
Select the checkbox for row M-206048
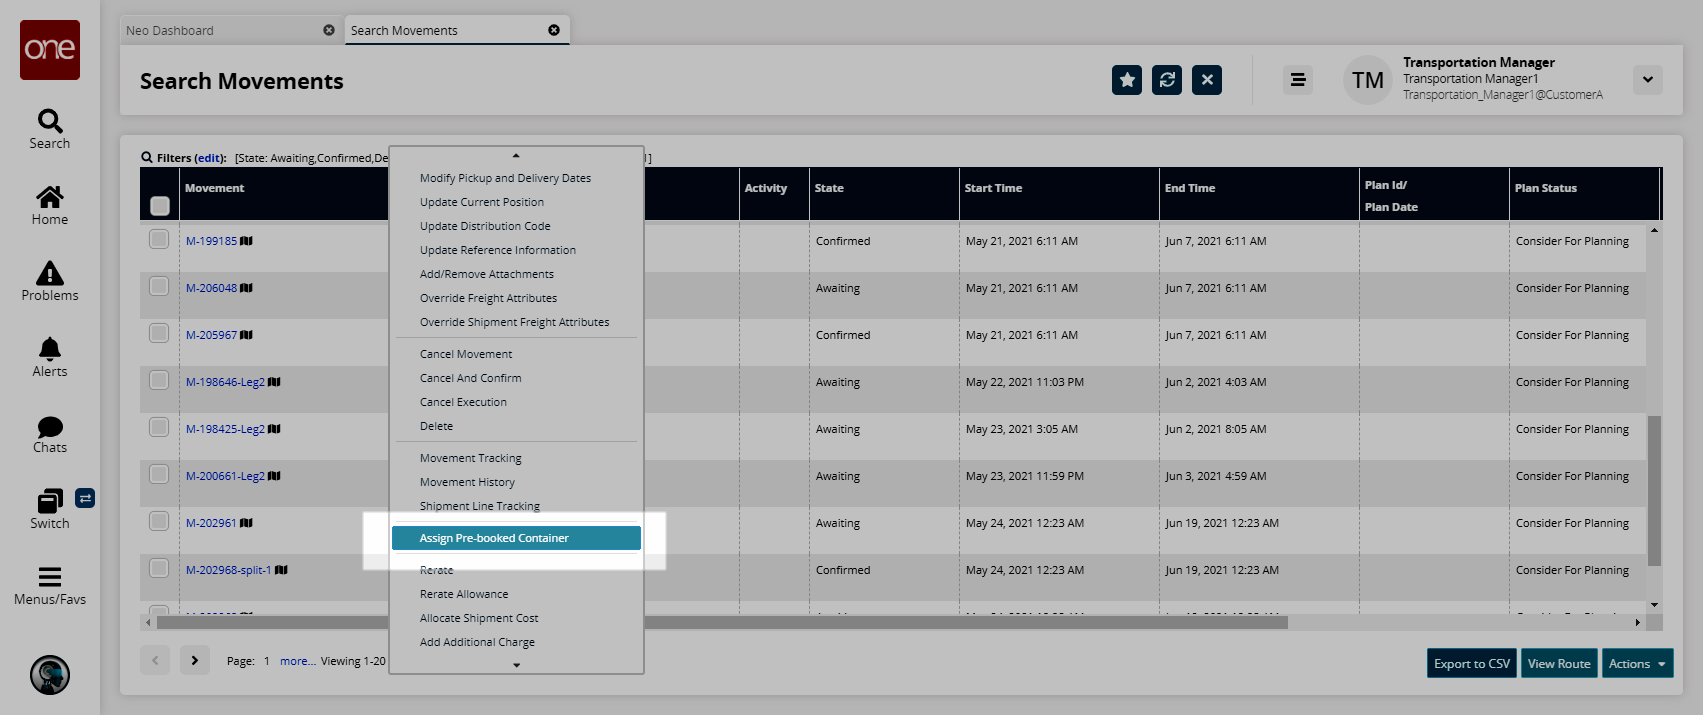[x=159, y=286]
